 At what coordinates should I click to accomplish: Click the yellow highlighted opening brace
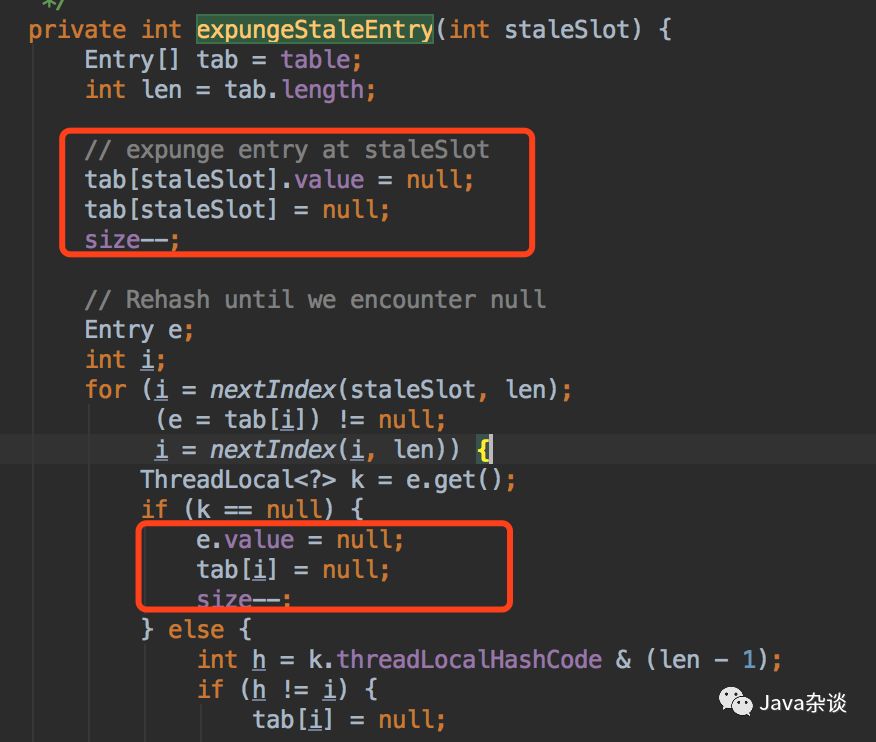point(484,450)
